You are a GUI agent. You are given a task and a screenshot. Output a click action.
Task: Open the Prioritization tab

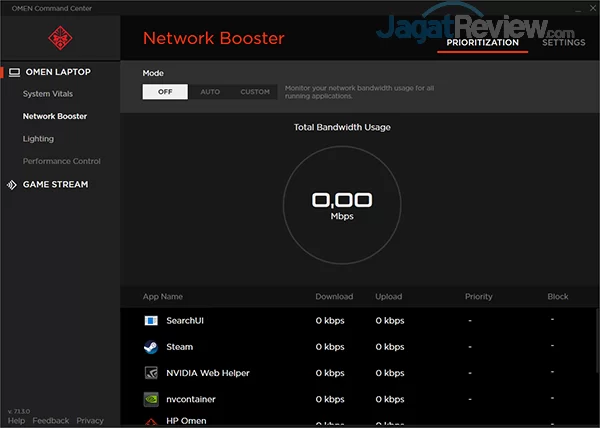point(483,42)
